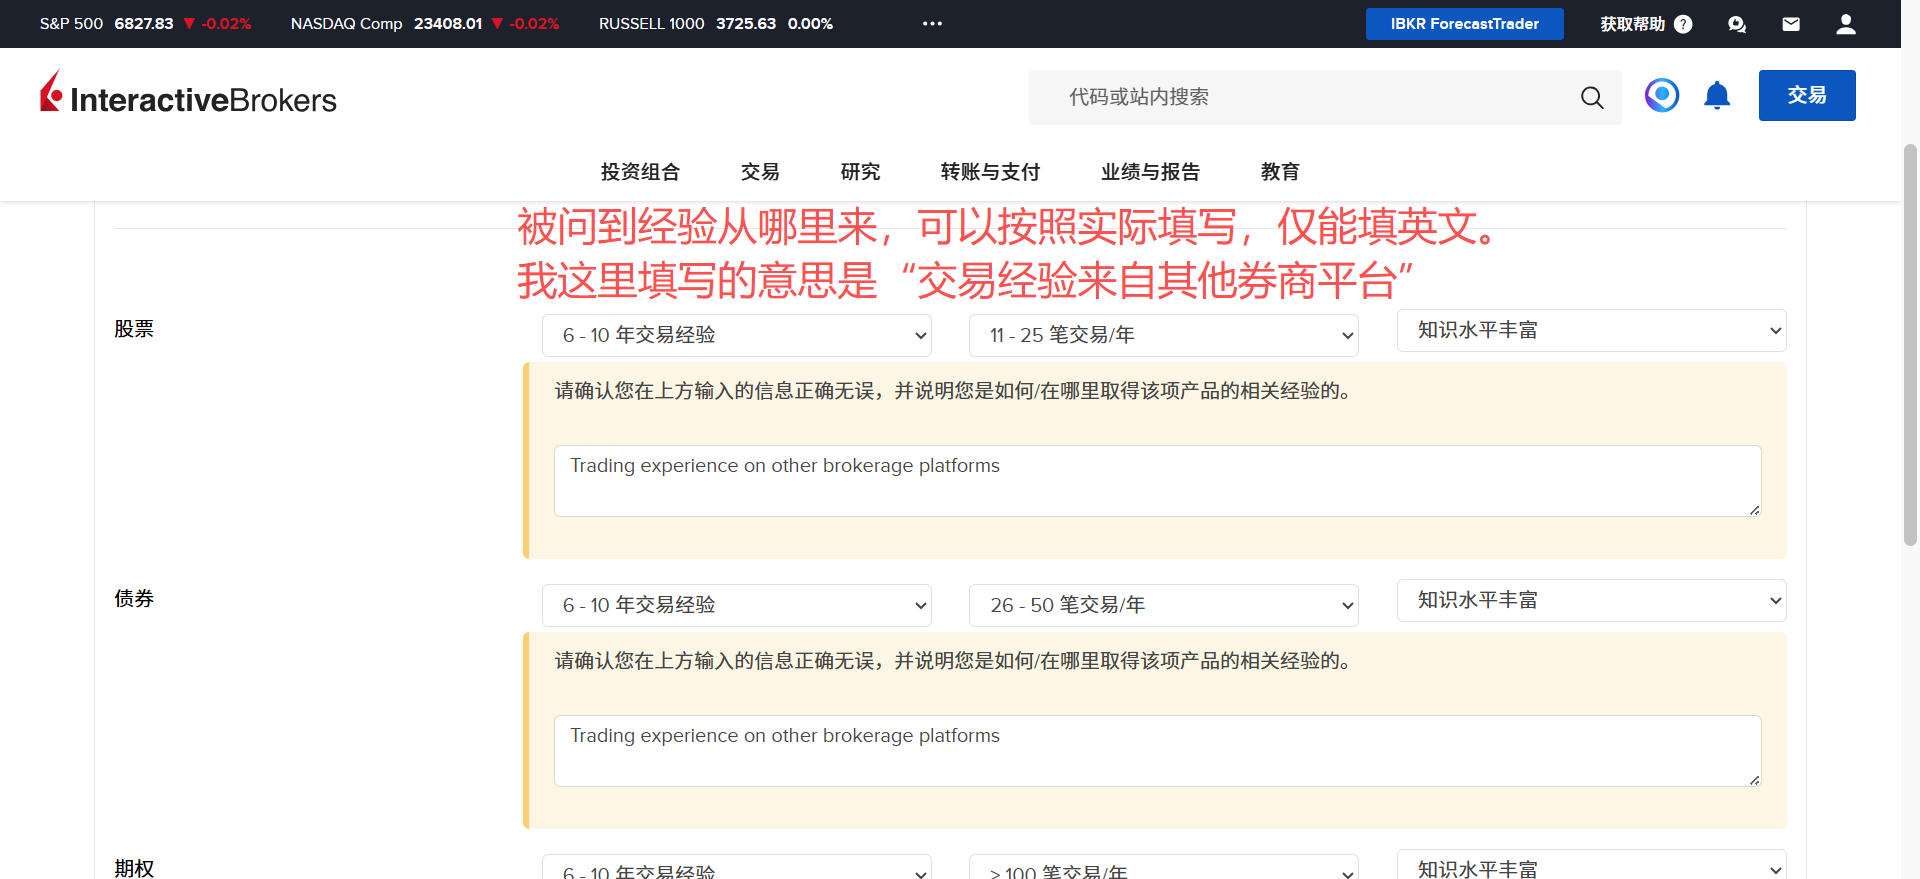The height and width of the screenshot is (879, 1920).
Task: Open bonds knowledge level dropdown
Action: point(1590,601)
